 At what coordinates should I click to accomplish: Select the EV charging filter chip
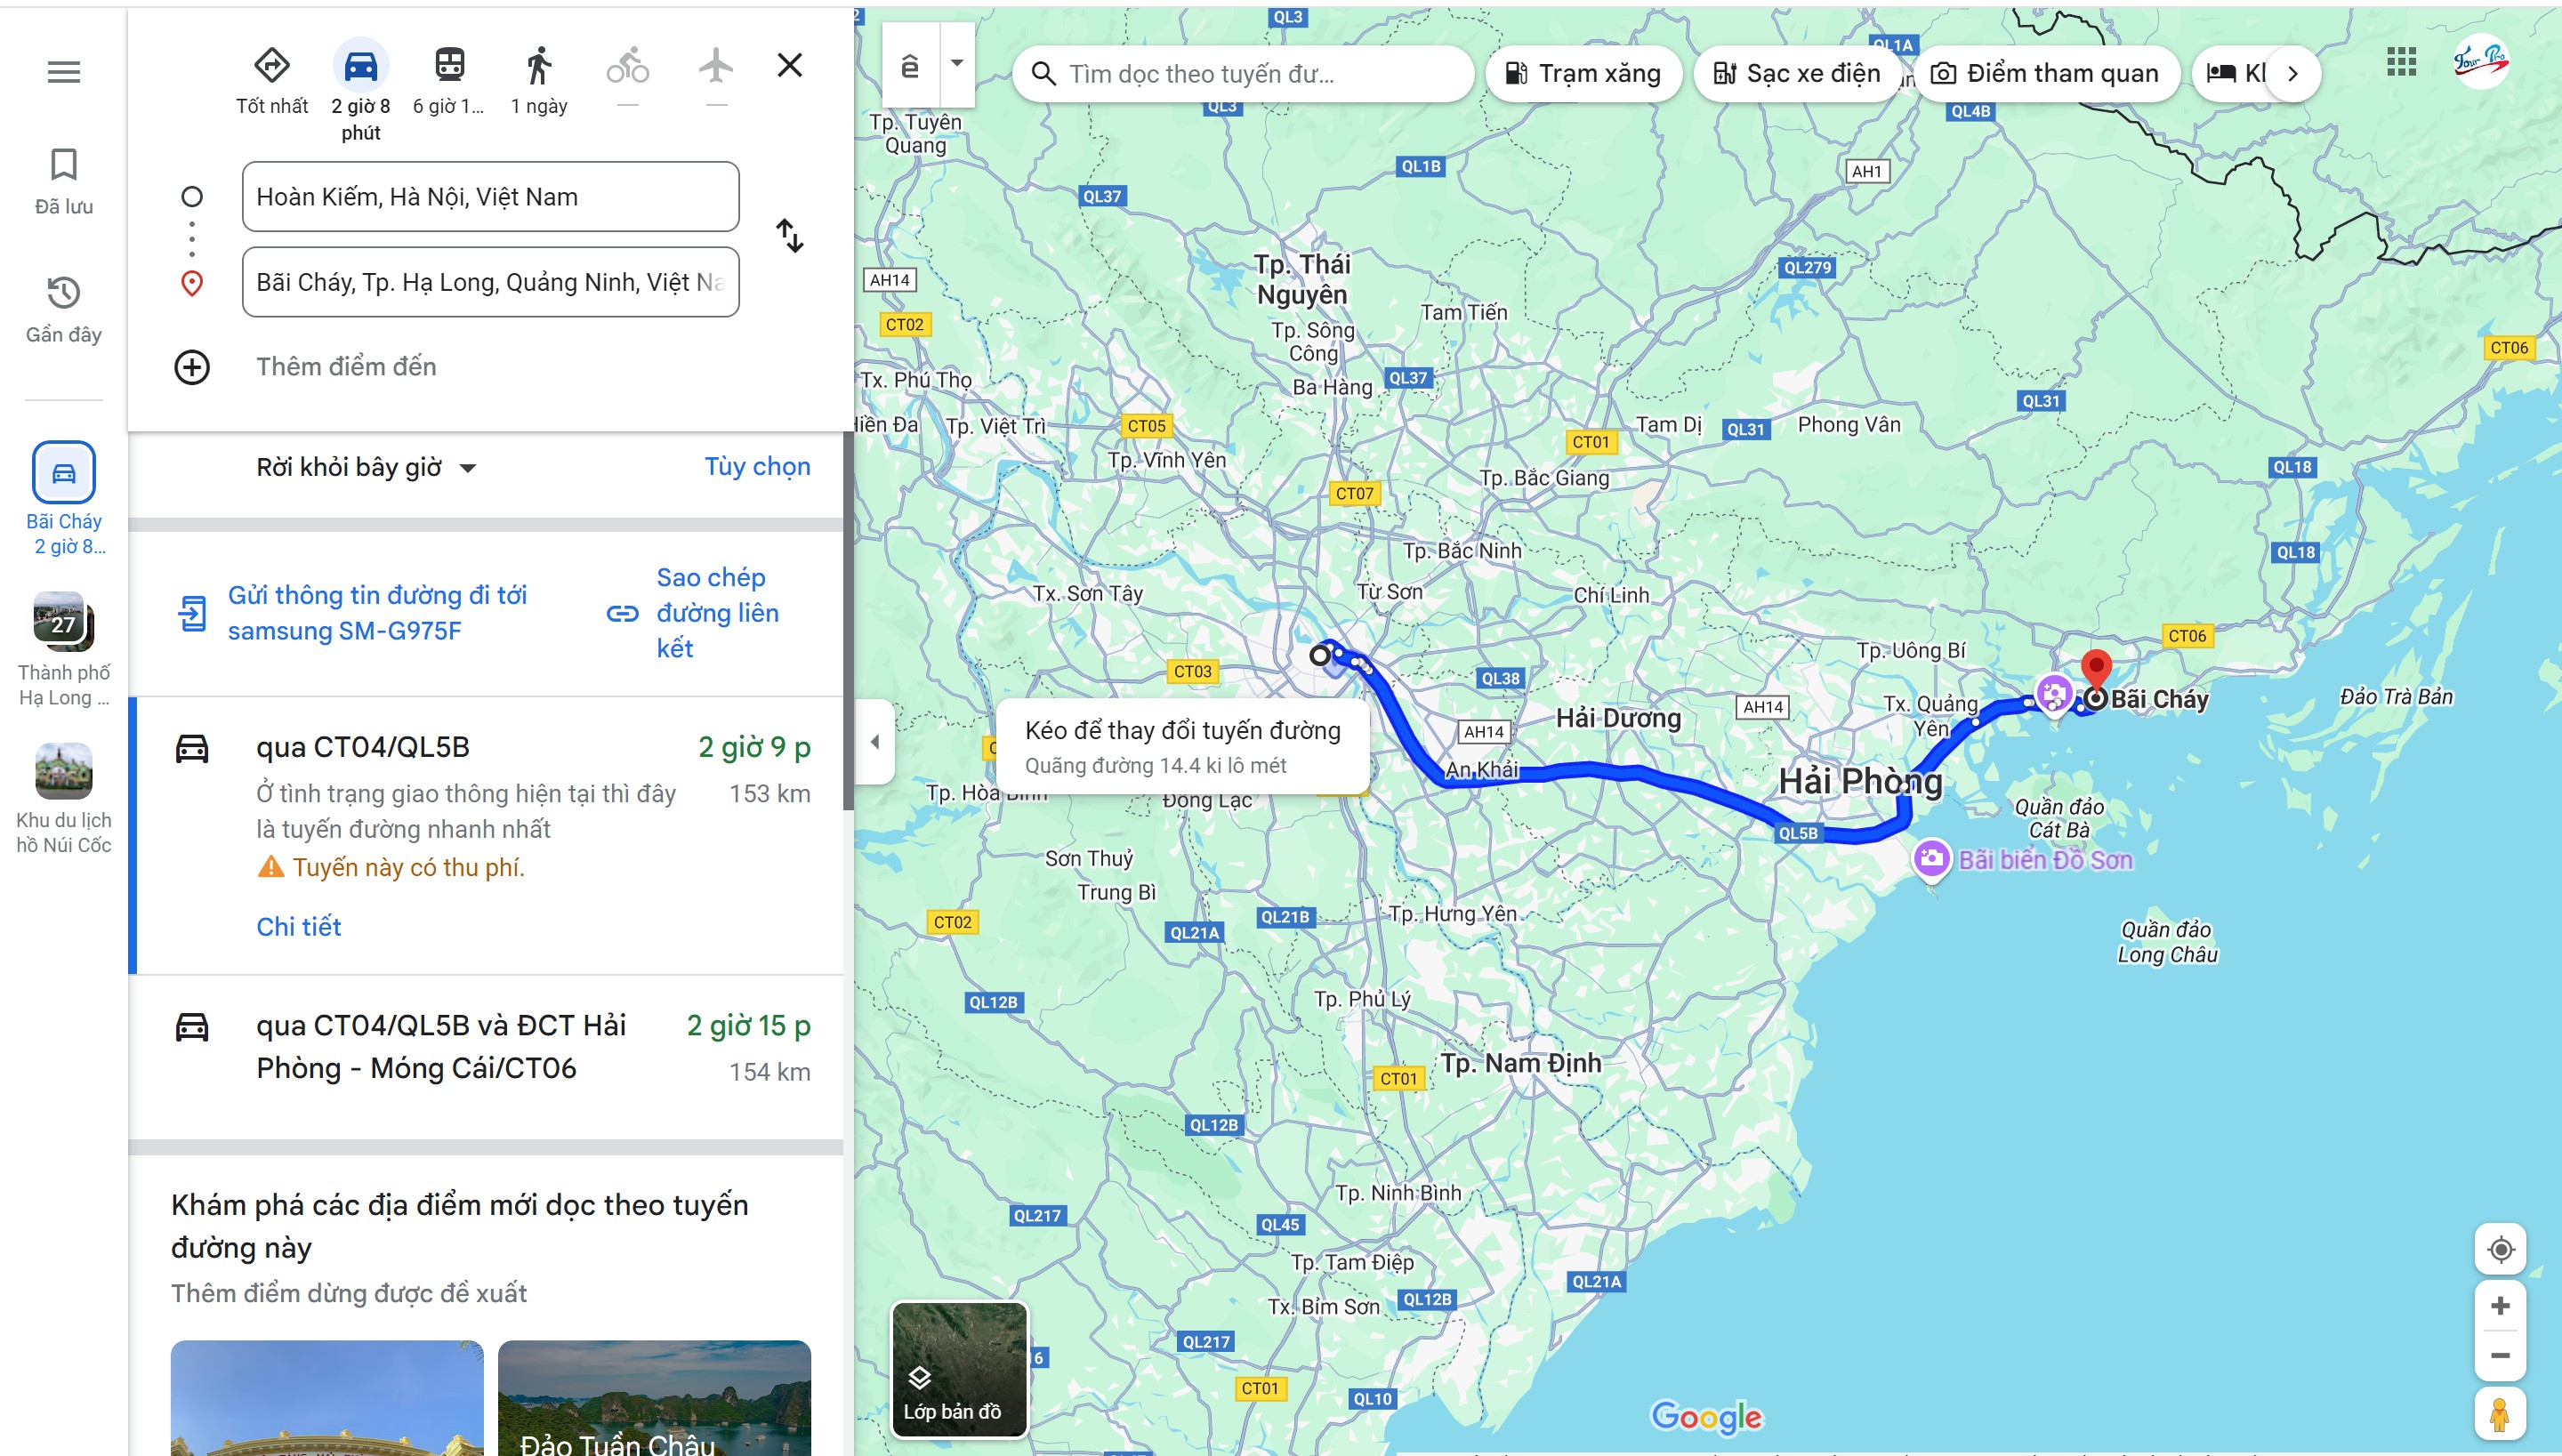[1796, 73]
